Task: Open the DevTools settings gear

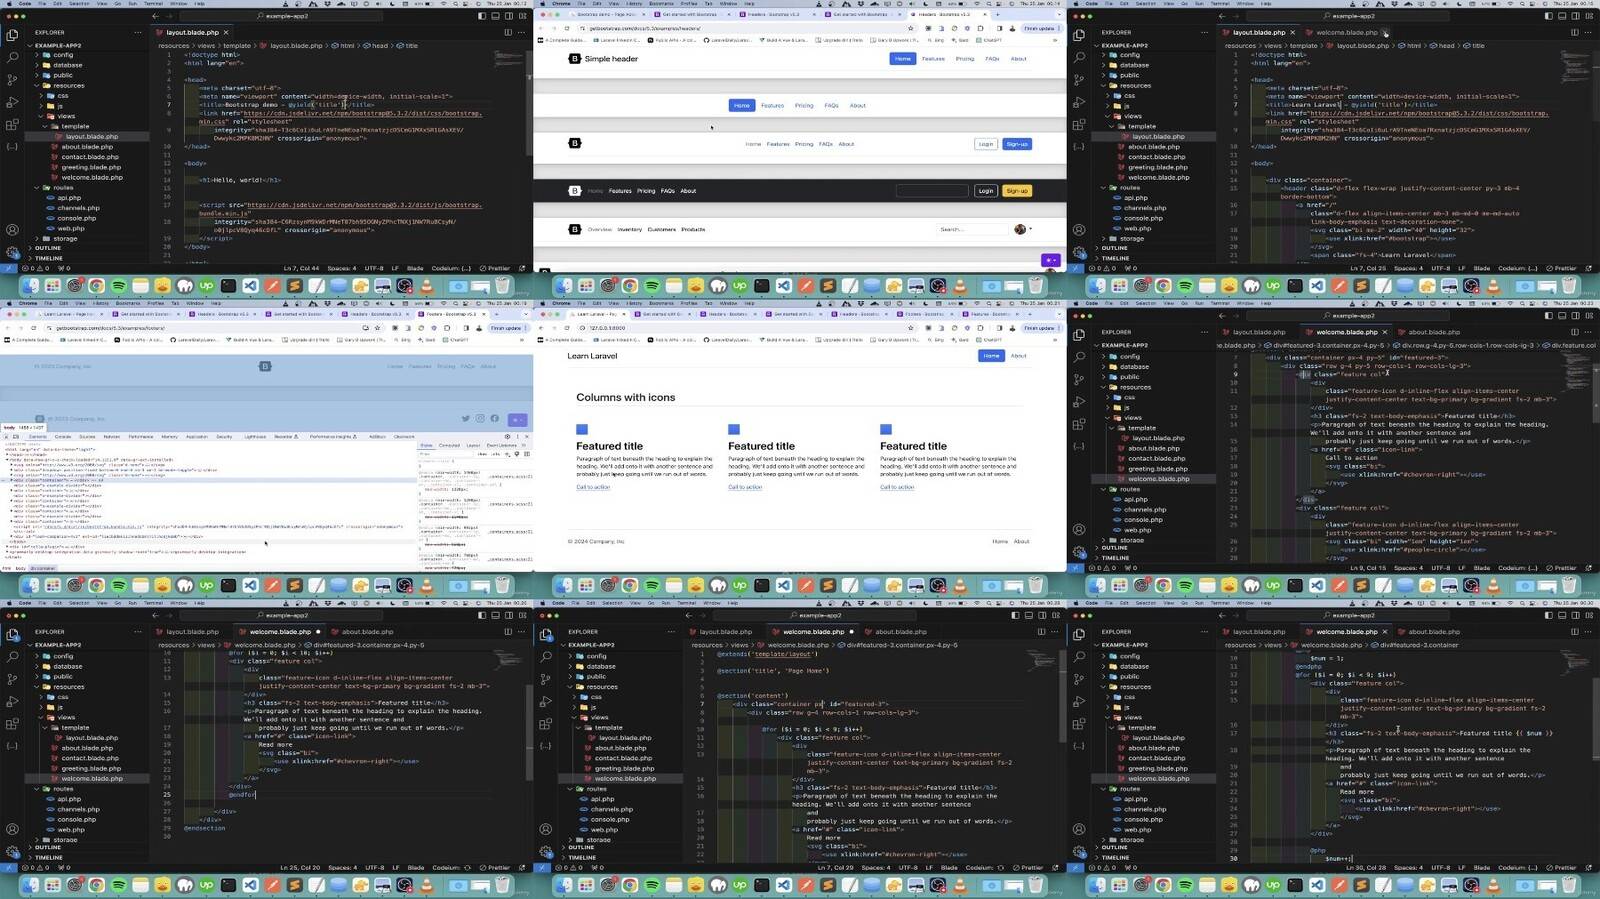Action: [x=507, y=436]
